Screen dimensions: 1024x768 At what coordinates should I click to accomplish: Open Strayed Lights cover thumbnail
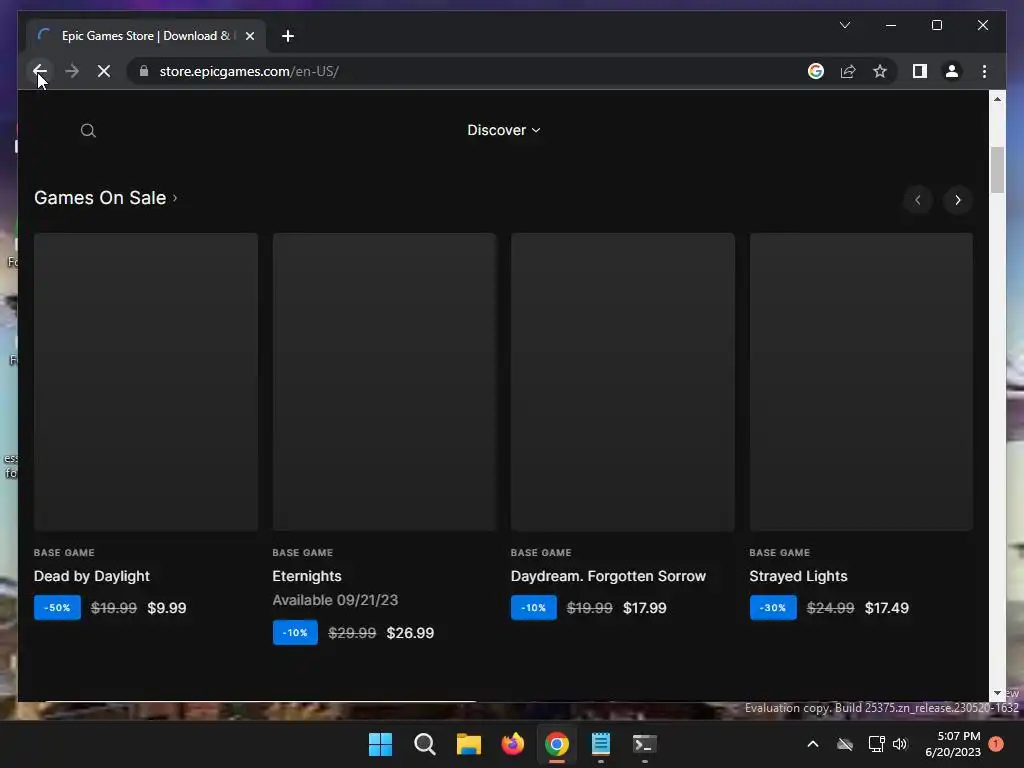(861, 381)
